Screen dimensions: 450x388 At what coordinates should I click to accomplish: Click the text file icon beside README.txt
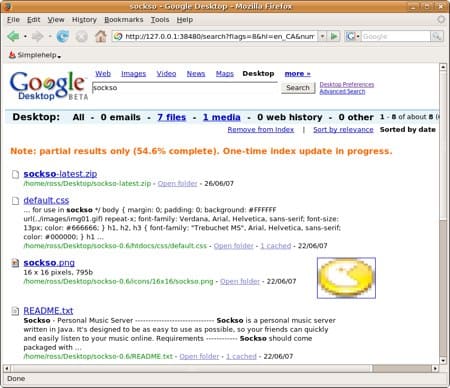(15, 311)
